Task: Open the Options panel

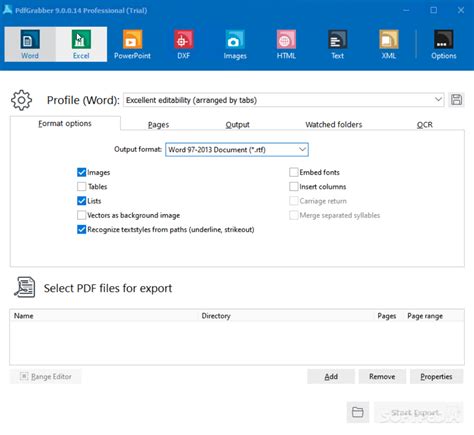Action: (443, 44)
